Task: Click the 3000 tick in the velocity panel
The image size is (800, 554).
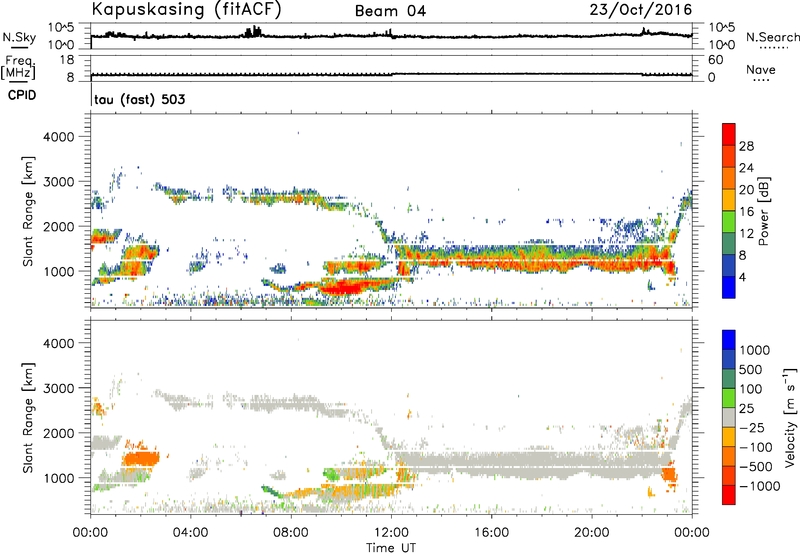Action: (x=59, y=388)
